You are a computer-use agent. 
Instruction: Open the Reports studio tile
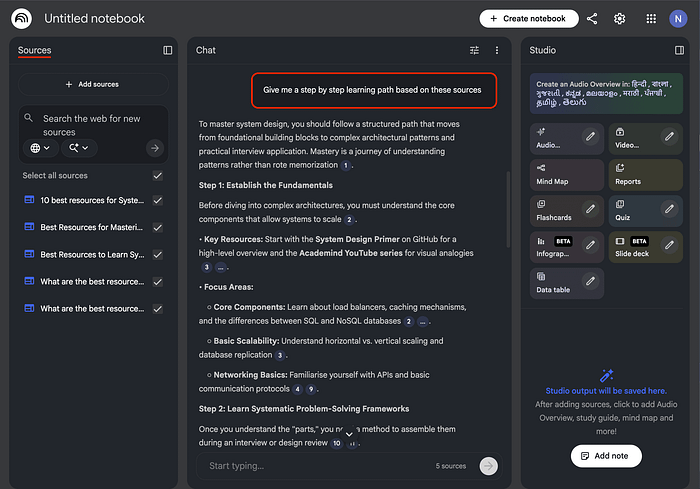[645, 175]
